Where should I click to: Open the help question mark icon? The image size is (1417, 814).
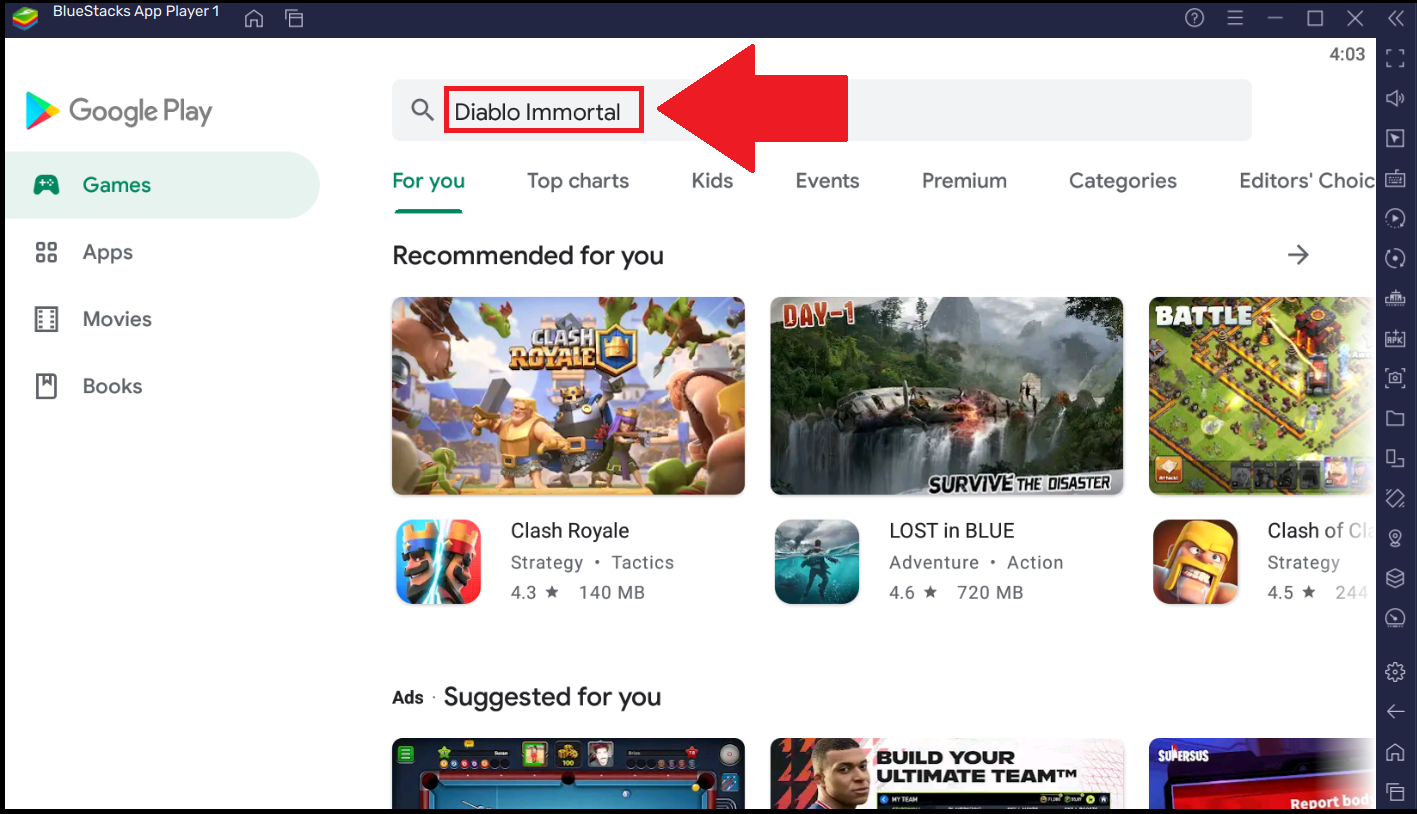1195,18
